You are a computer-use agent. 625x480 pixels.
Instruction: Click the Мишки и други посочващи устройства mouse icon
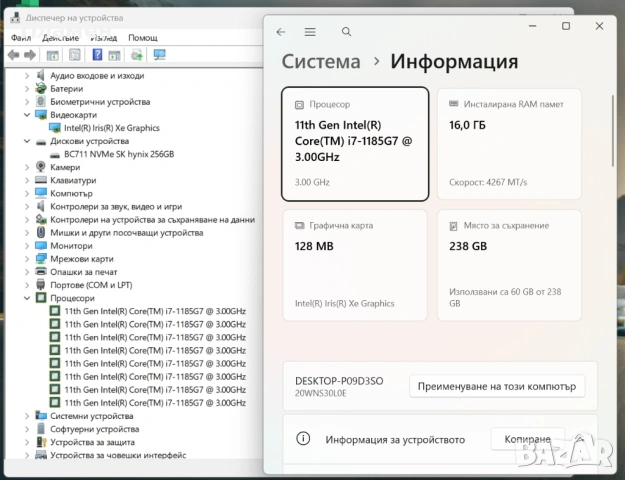(41, 232)
